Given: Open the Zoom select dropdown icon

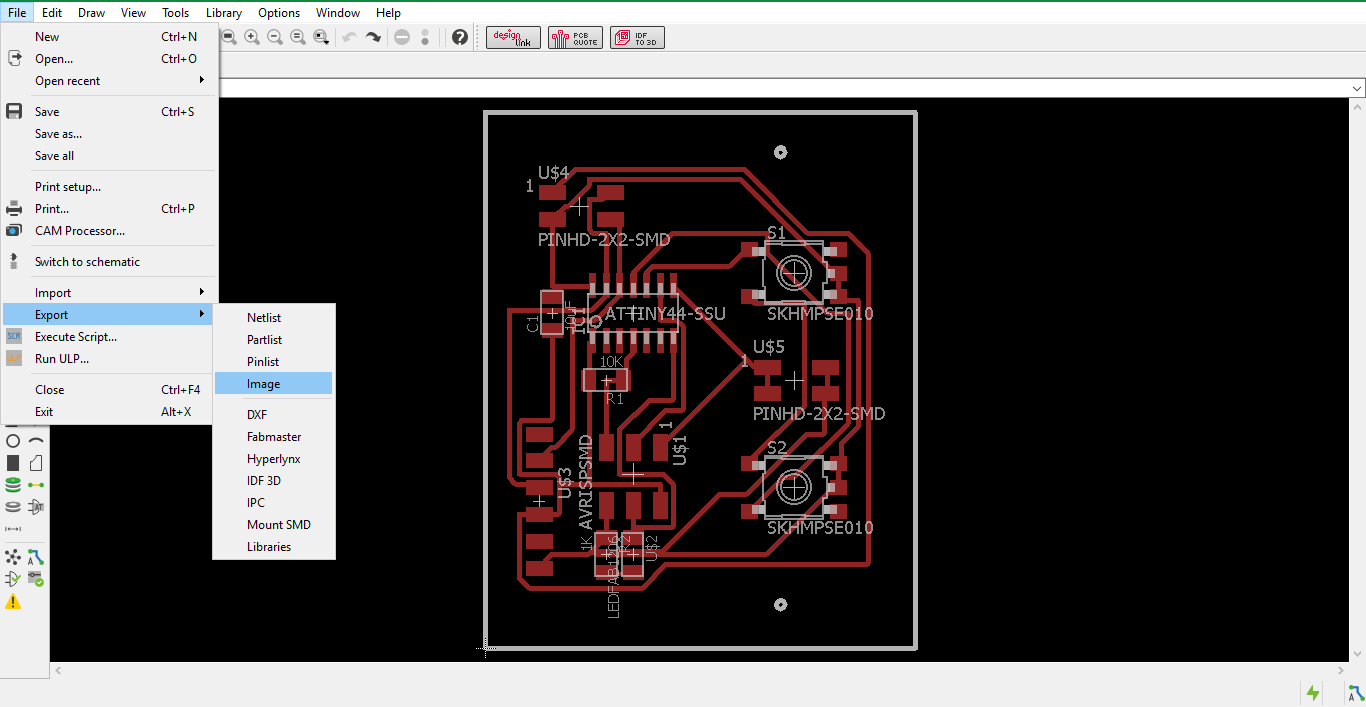Looking at the screenshot, I should tap(321, 37).
